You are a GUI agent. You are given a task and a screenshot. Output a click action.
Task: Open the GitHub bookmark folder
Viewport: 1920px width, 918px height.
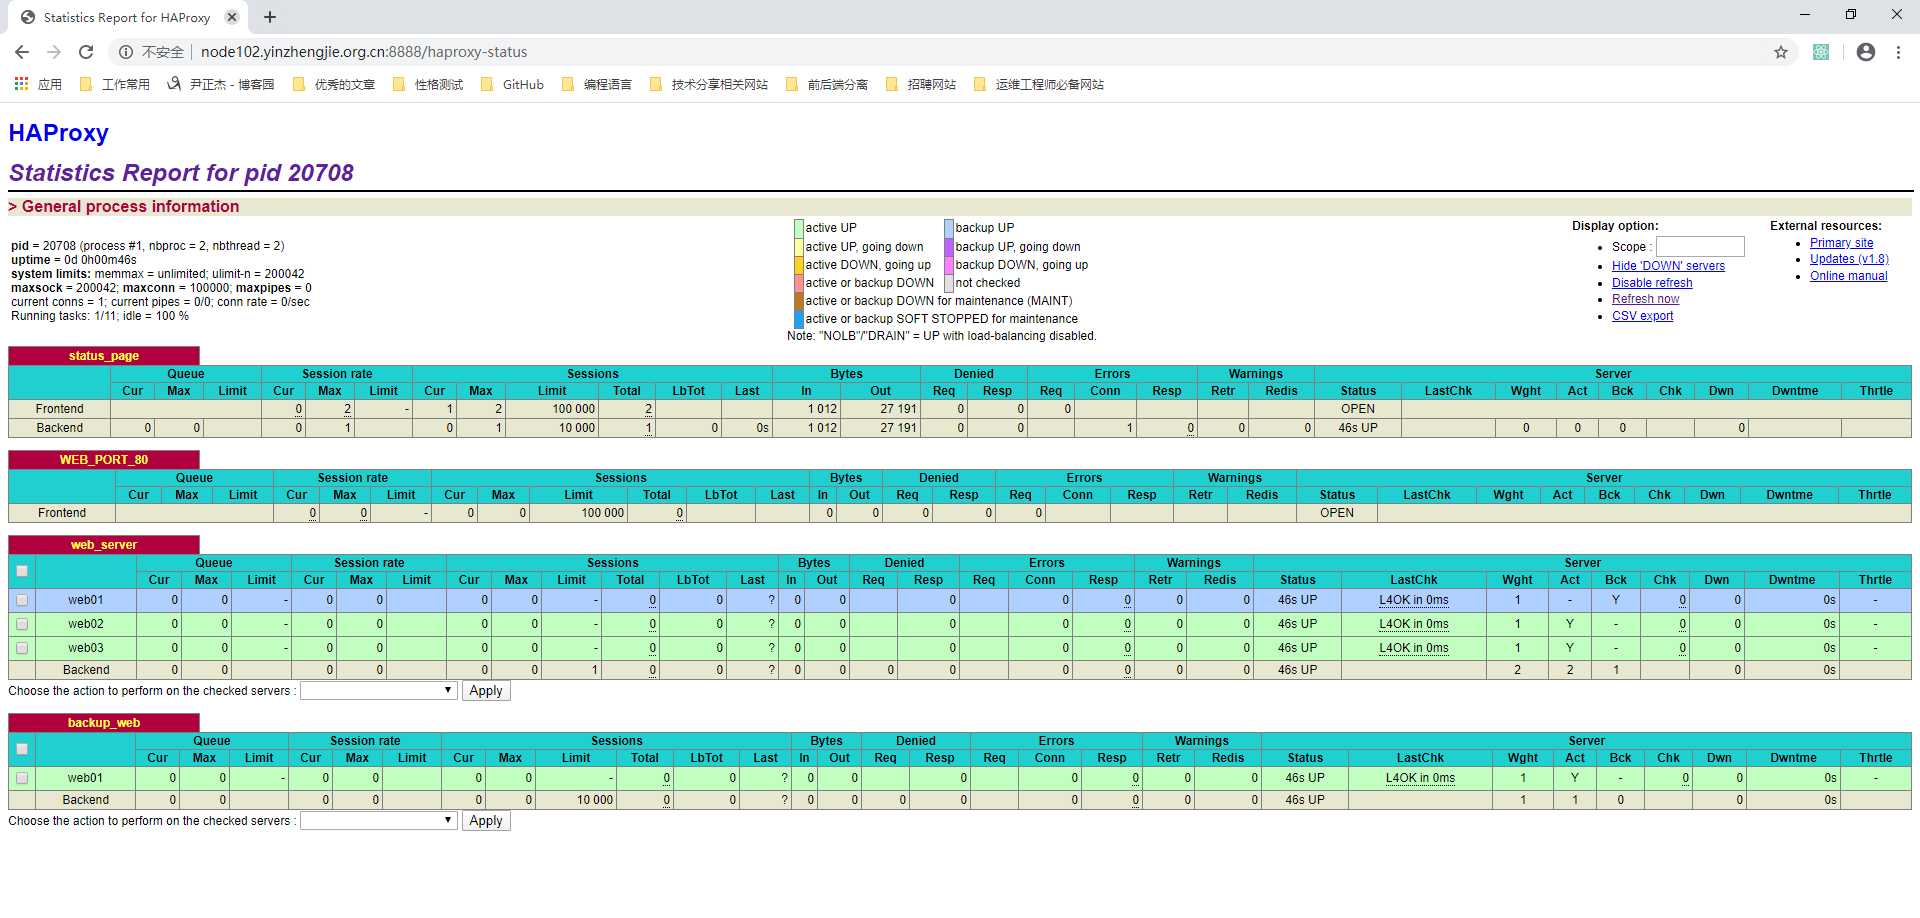[512, 84]
